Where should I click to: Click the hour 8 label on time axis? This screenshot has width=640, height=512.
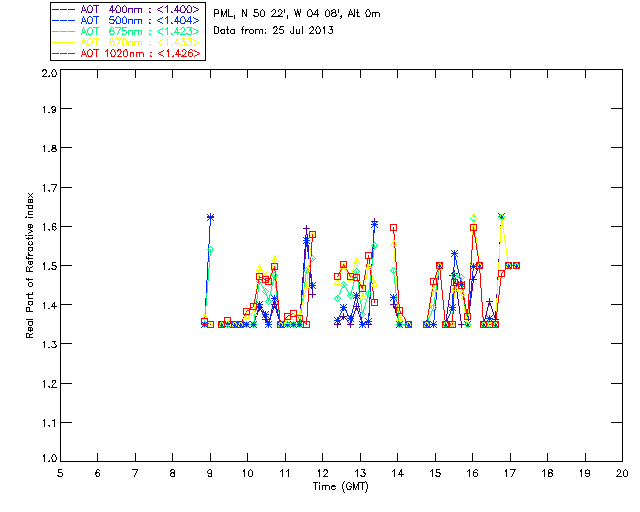(173, 473)
